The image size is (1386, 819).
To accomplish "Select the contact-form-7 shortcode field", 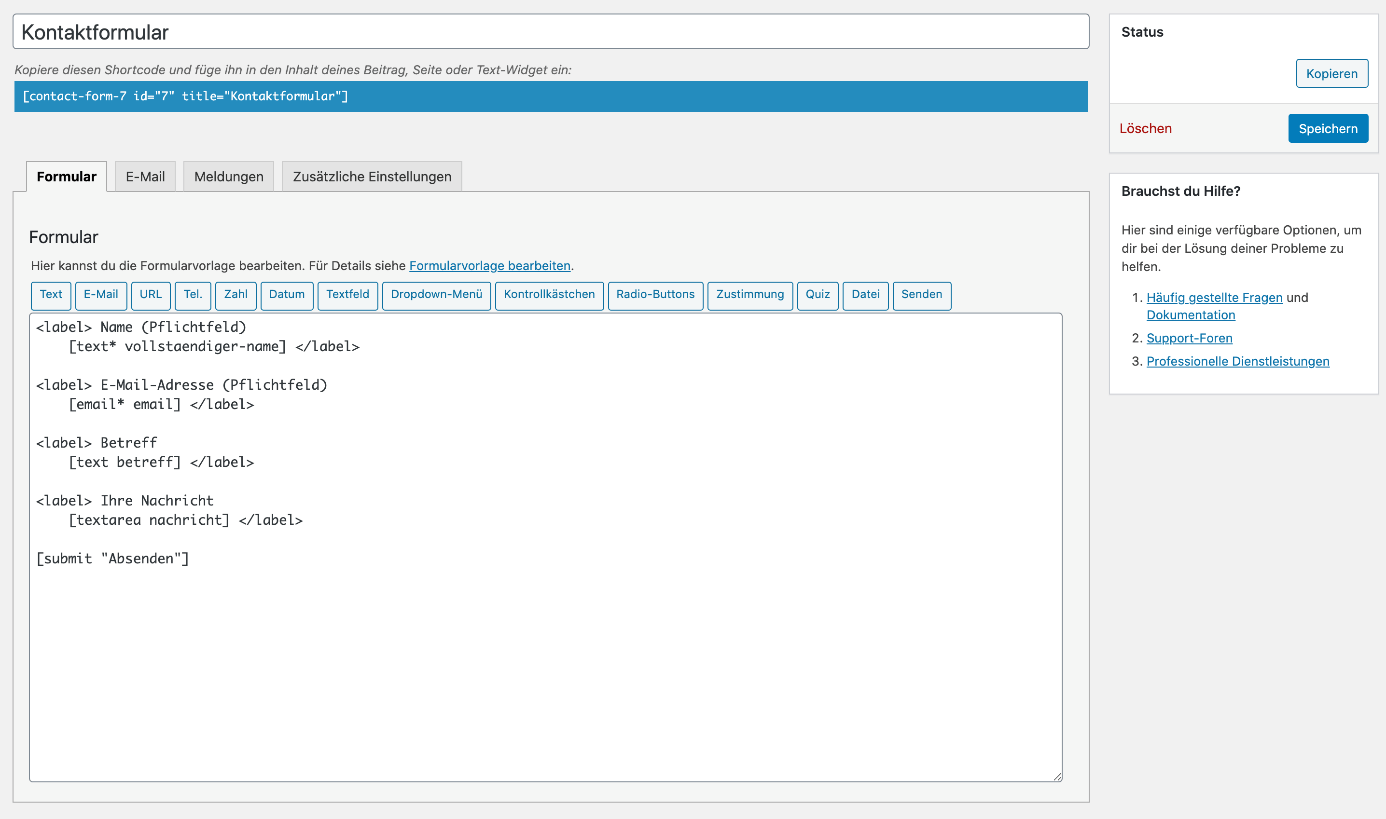I will point(551,96).
